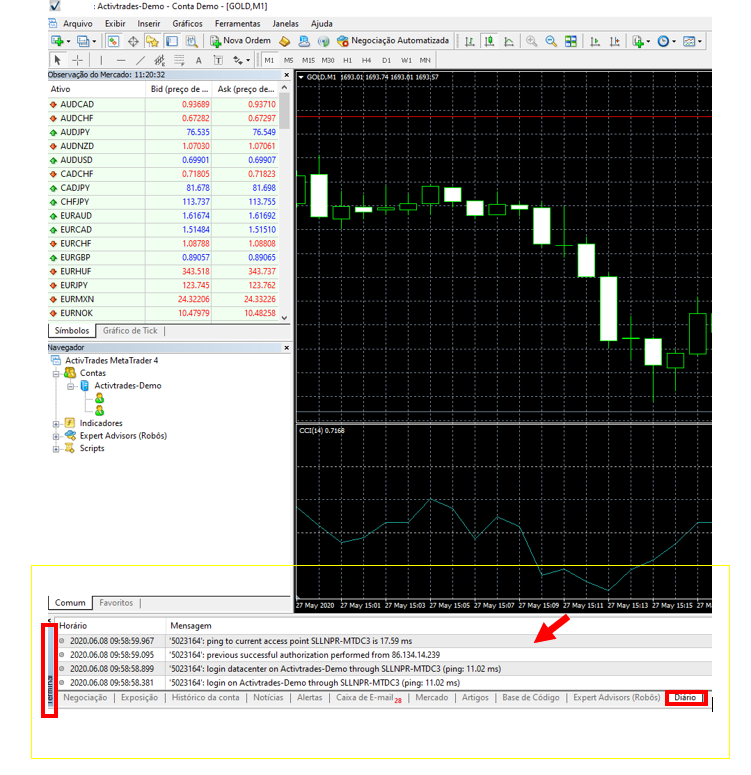Select the M1 timeframe

pyautogui.click(x=269, y=60)
